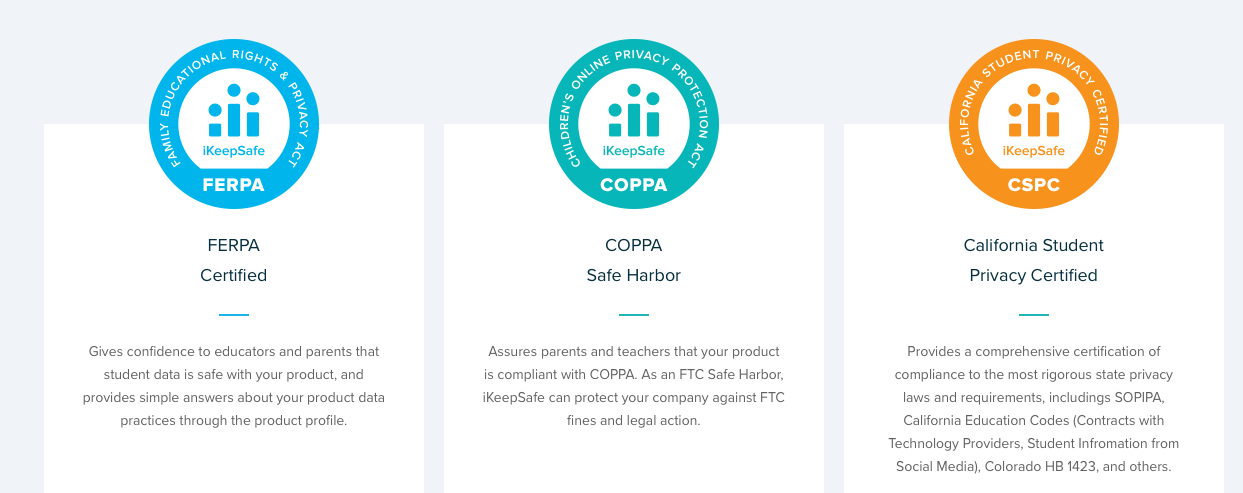Click the white "CSPC" label on the orange badge
Viewport: 1243px width, 493px height.
1034,185
